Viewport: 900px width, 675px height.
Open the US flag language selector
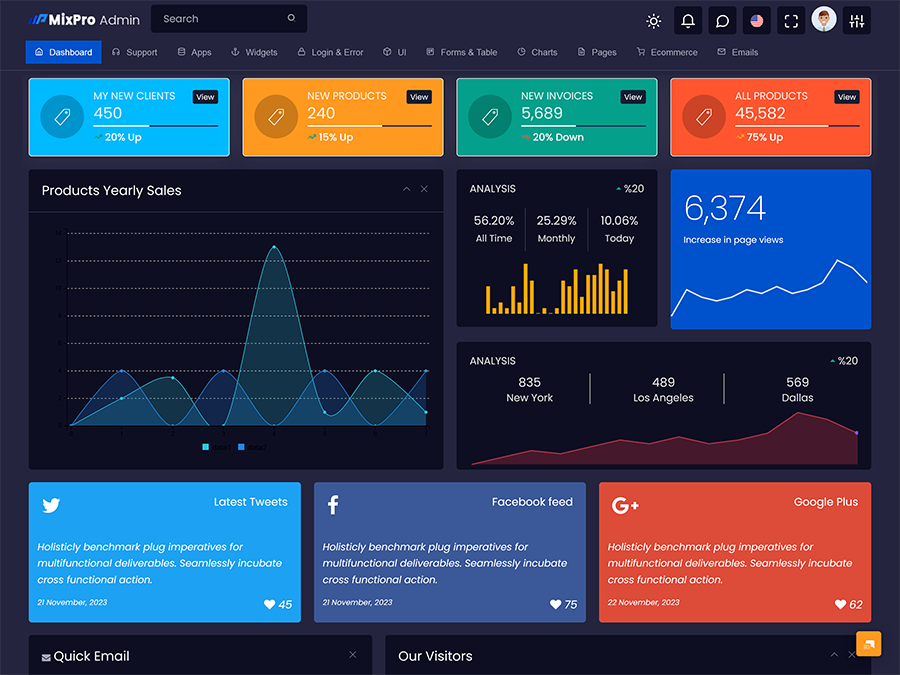point(757,21)
